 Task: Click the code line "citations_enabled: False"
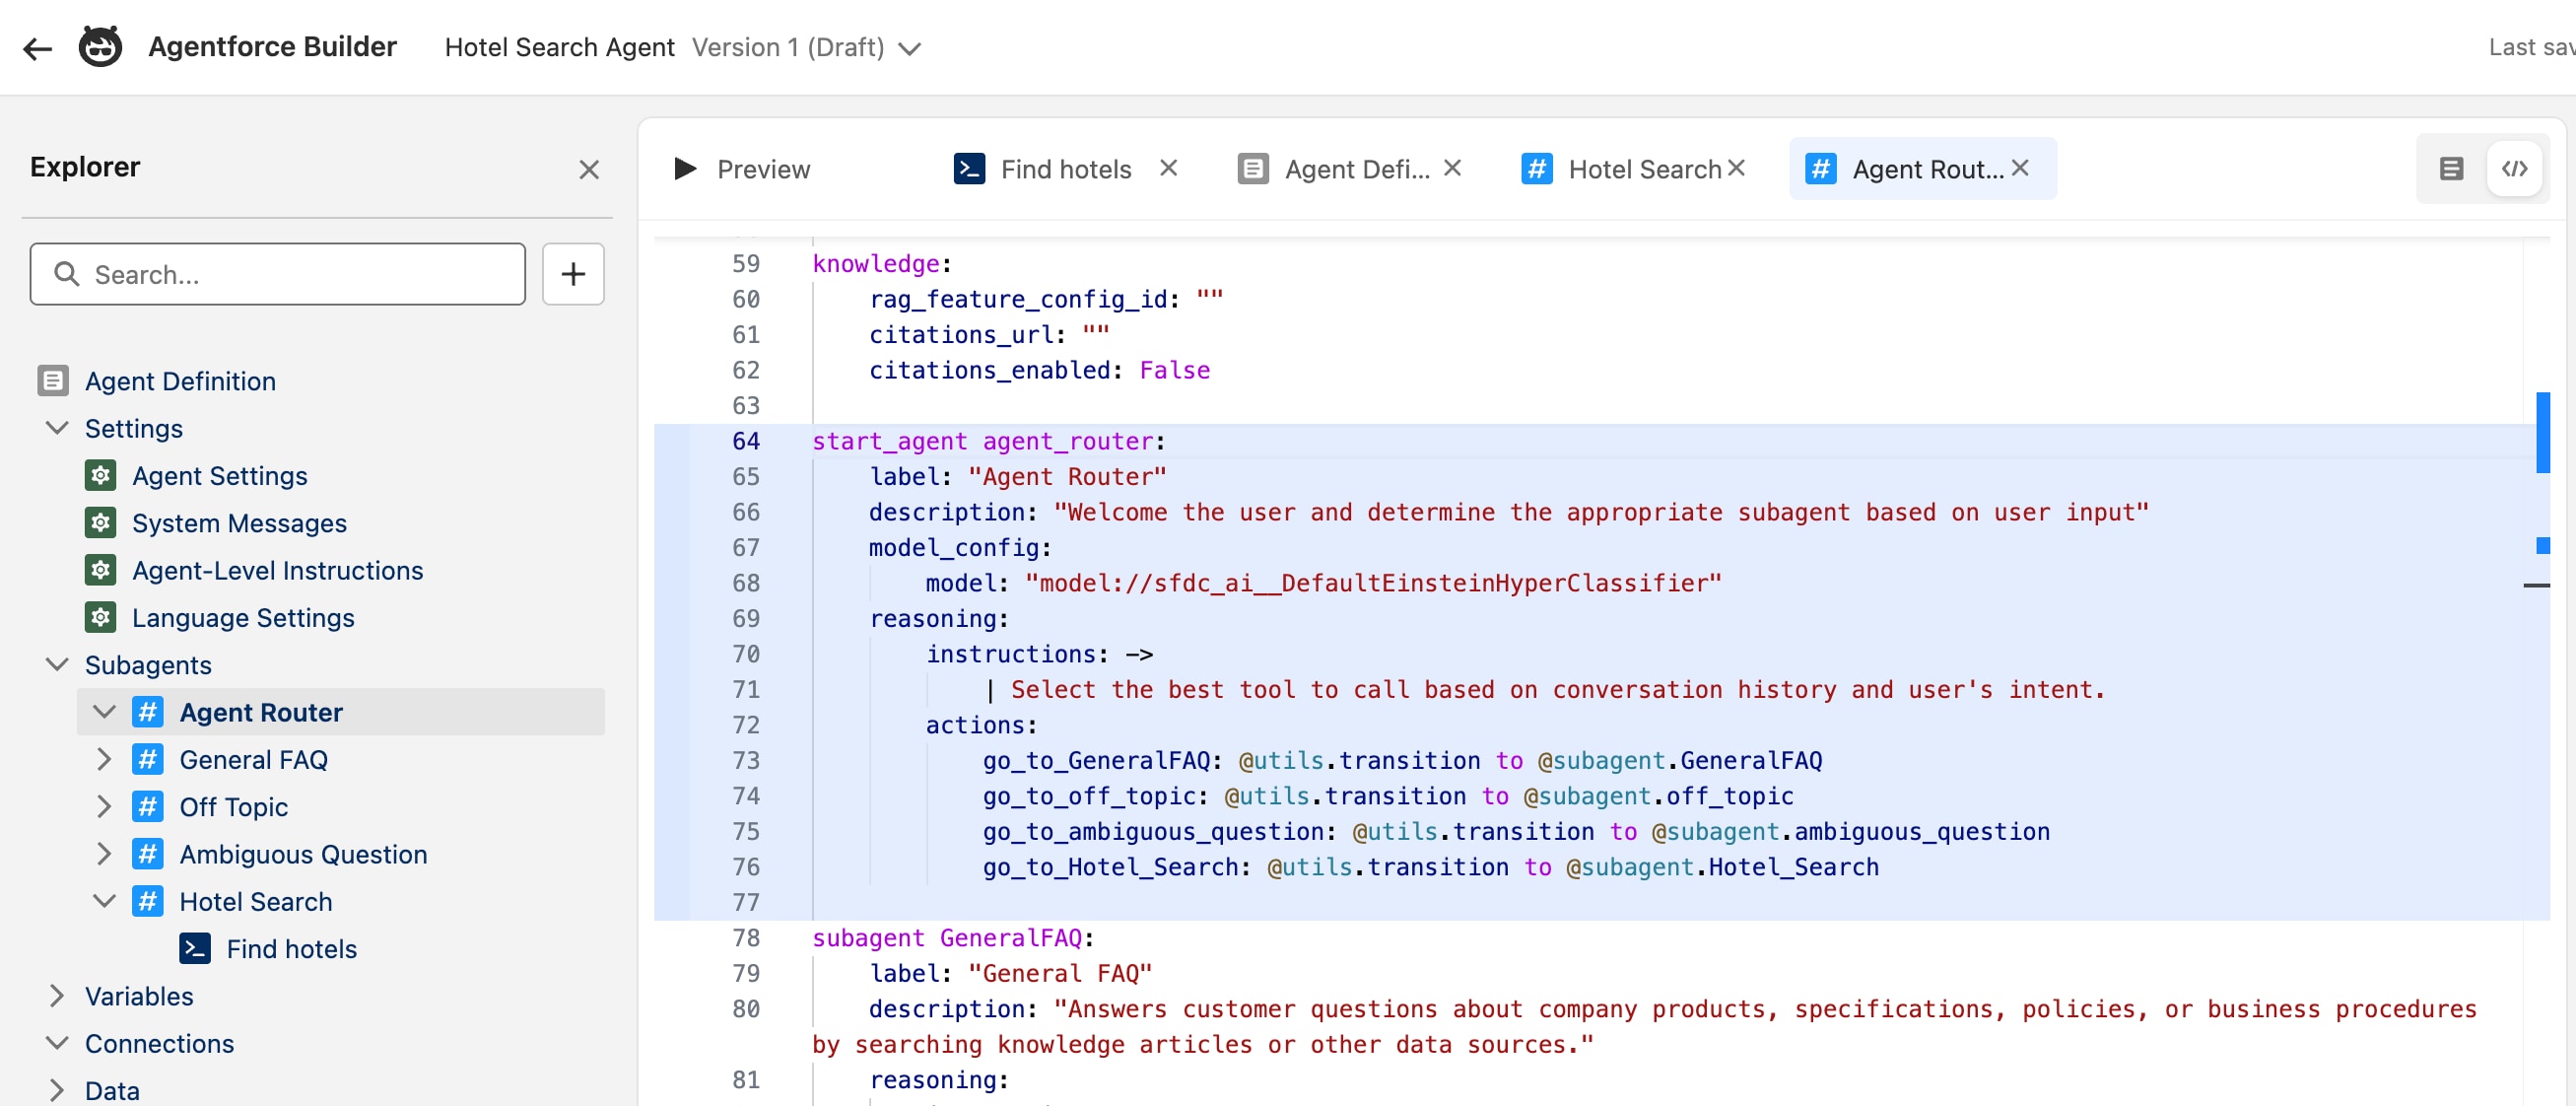point(1039,370)
